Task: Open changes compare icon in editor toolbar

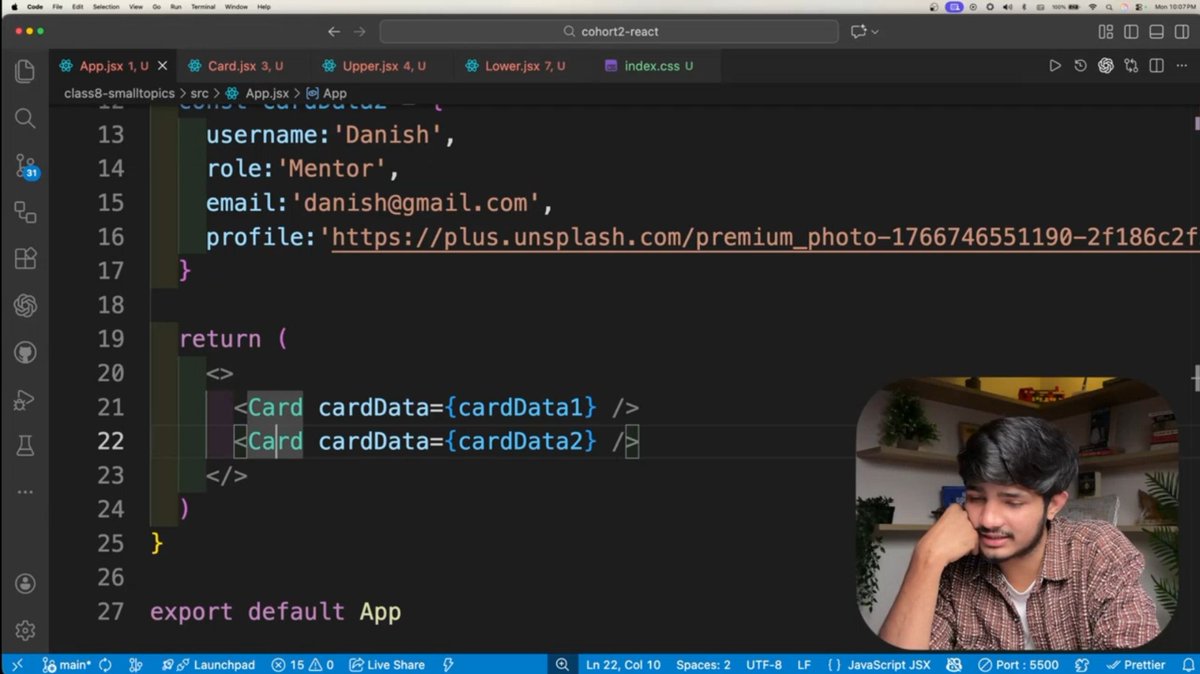Action: (1131, 66)
